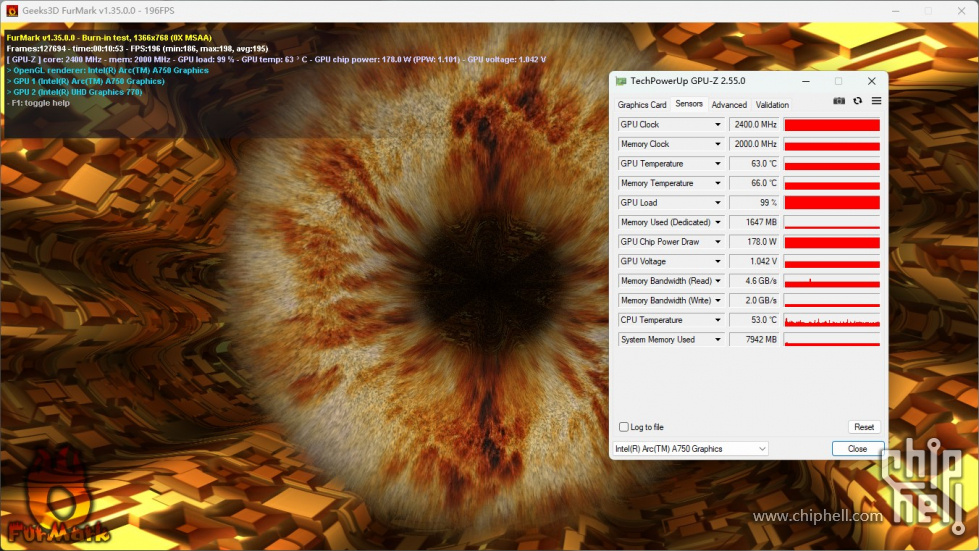The image size is (979, 551).
Task: Click FurMark OpenGL renderer info line
Action: [x=107, y=71]
